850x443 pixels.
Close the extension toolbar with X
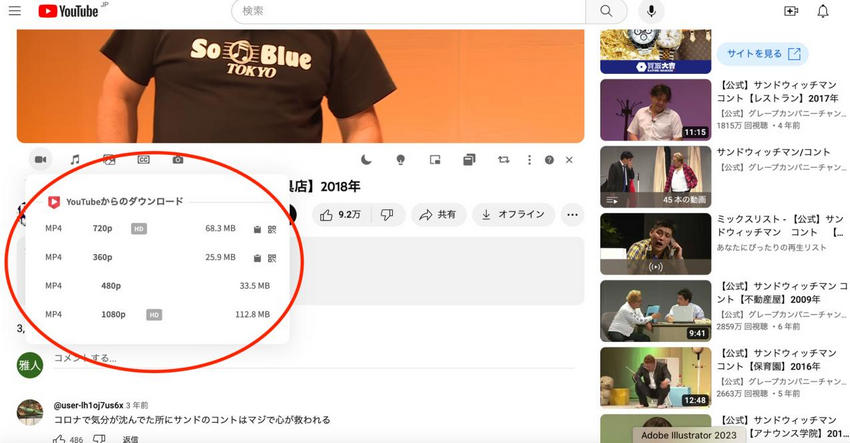[x=569, y=160]
